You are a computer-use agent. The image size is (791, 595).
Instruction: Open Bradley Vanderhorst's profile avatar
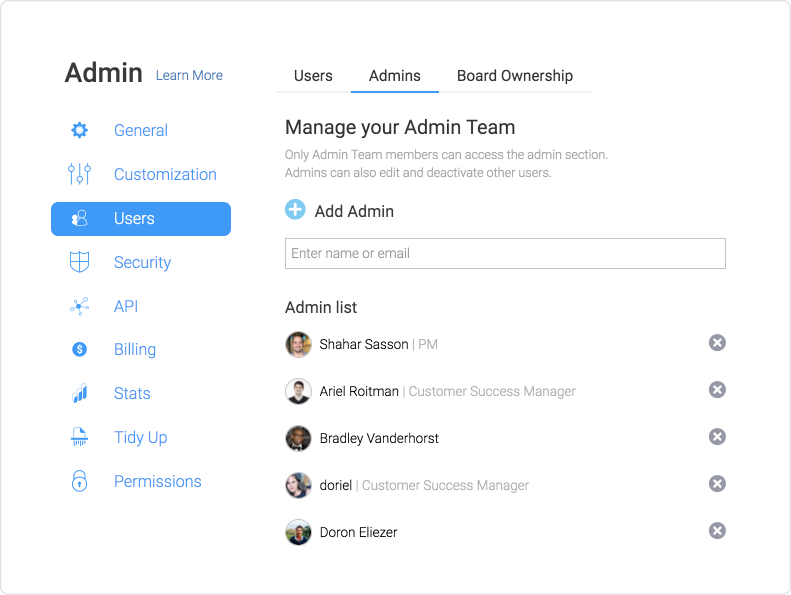point(298,438)
